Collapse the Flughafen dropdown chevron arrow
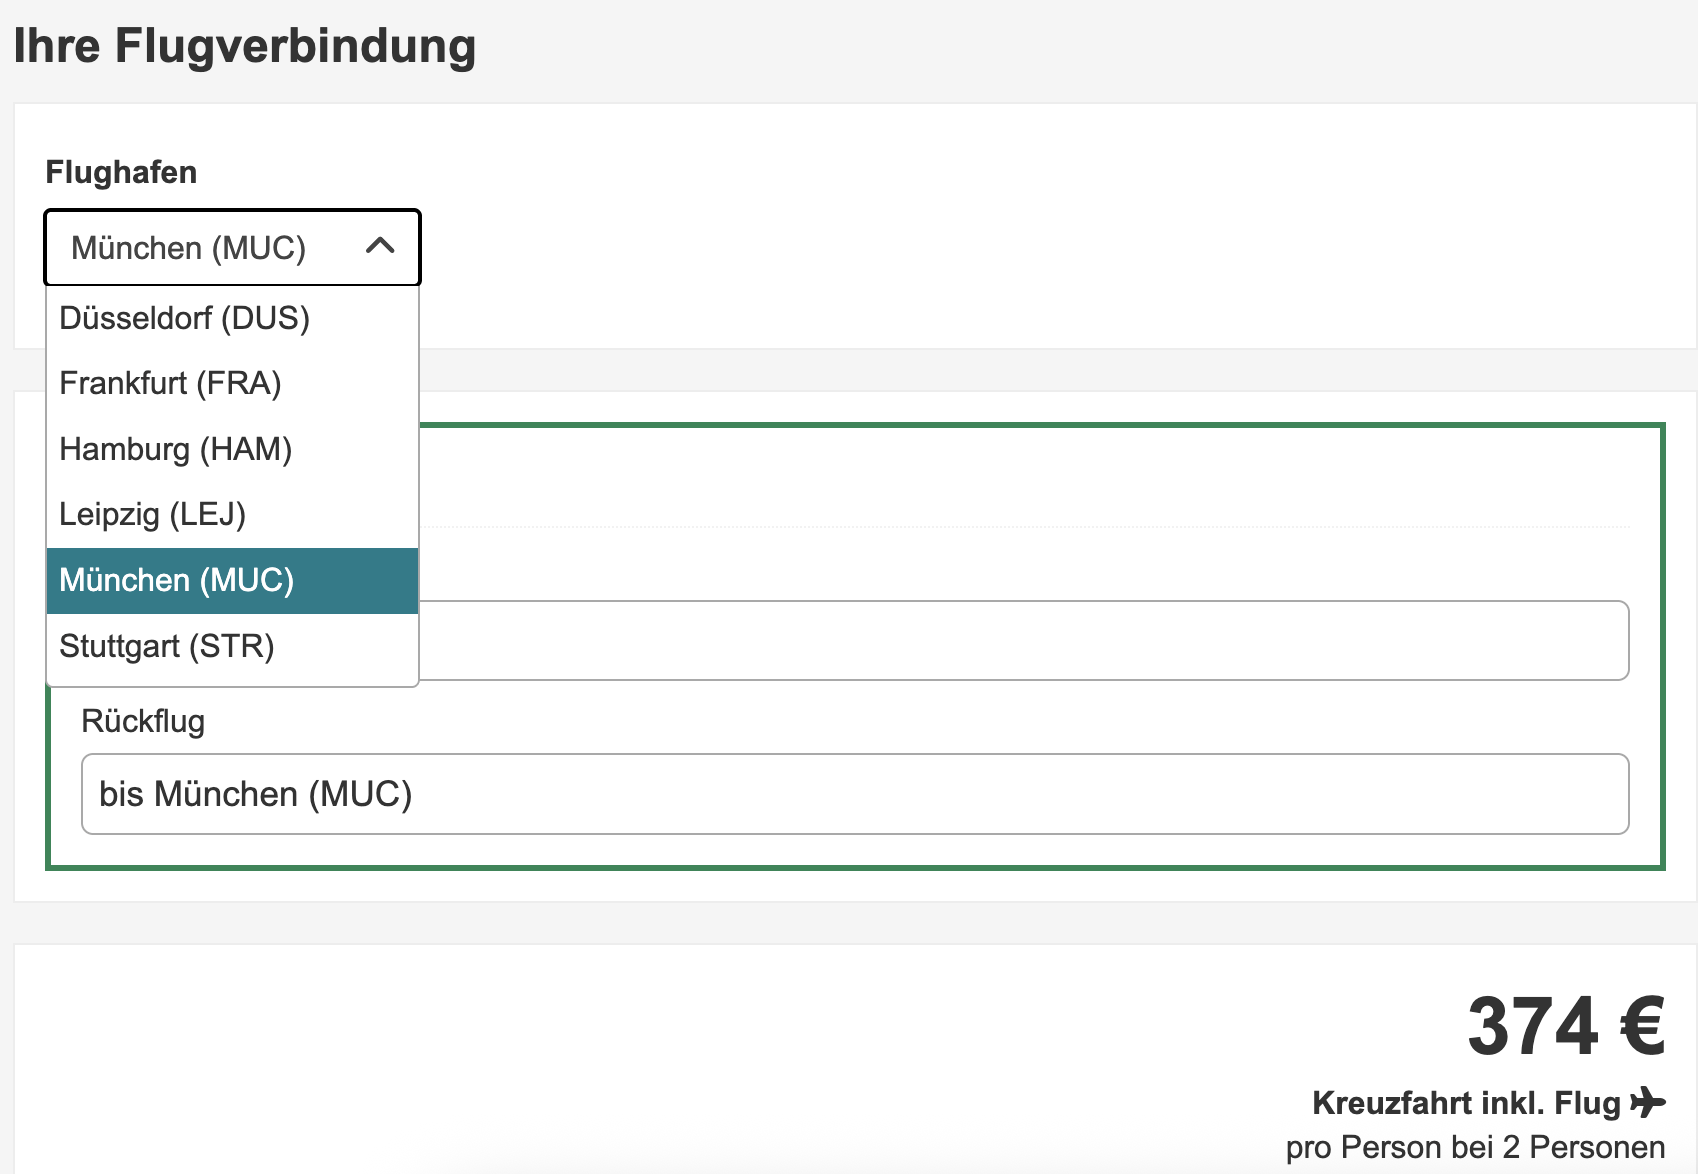Image resolution: width=1698 pixels, height=1174 pixels. coord(380,246)
